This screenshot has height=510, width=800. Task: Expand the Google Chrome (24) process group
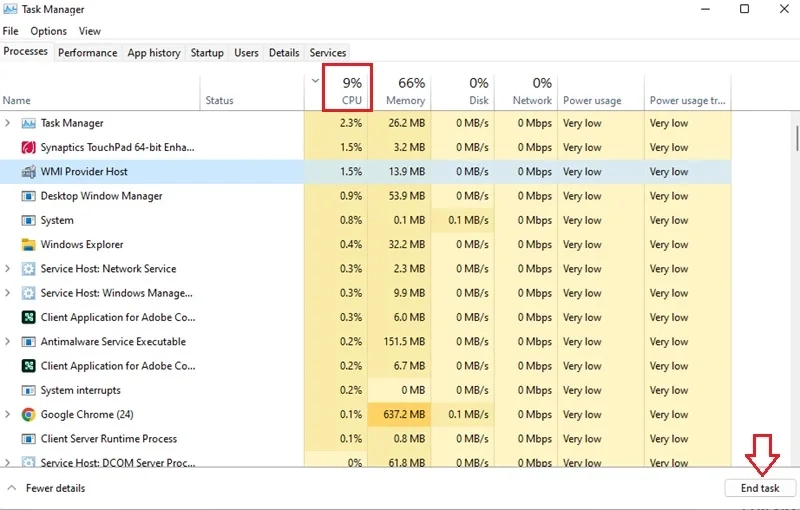[8, 415]
